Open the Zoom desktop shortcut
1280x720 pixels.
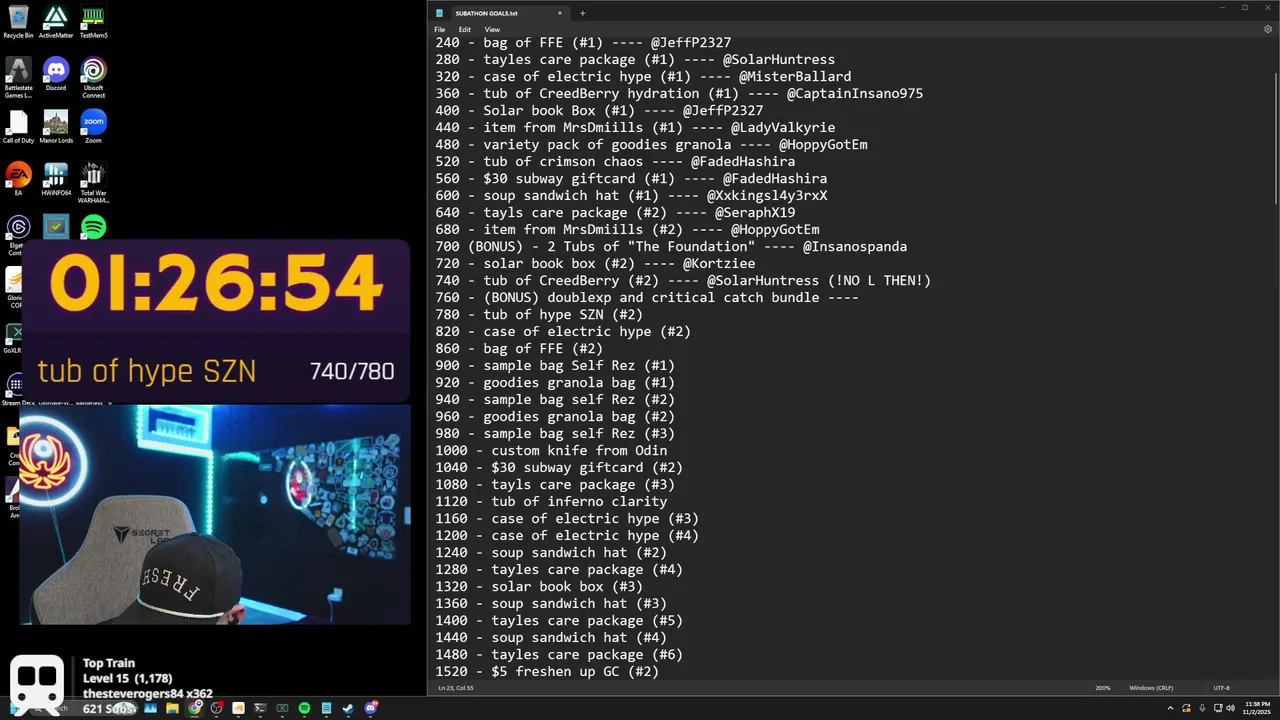pos(93,127)
